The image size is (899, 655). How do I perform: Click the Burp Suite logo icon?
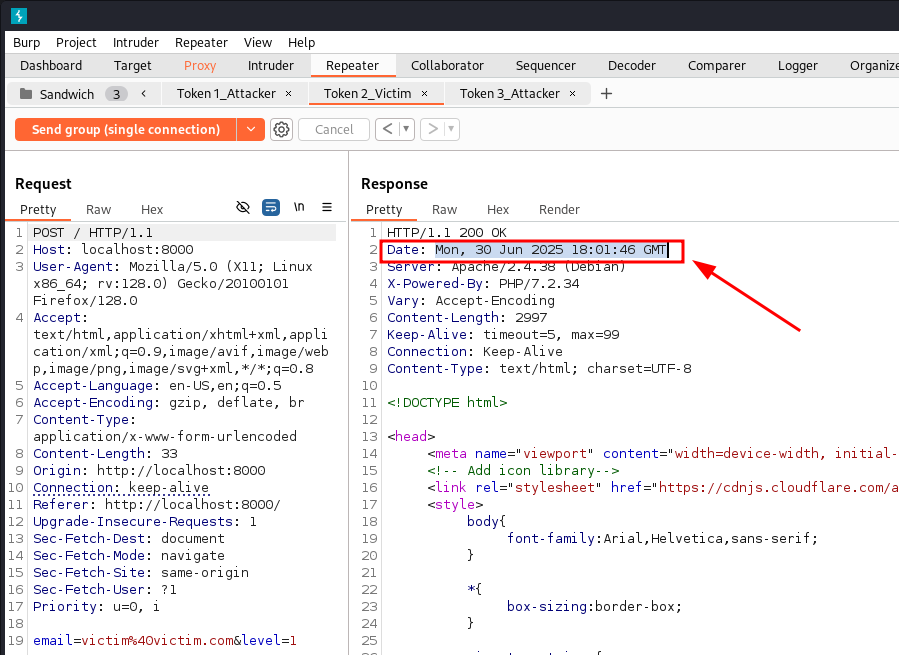tap(19, 15)
